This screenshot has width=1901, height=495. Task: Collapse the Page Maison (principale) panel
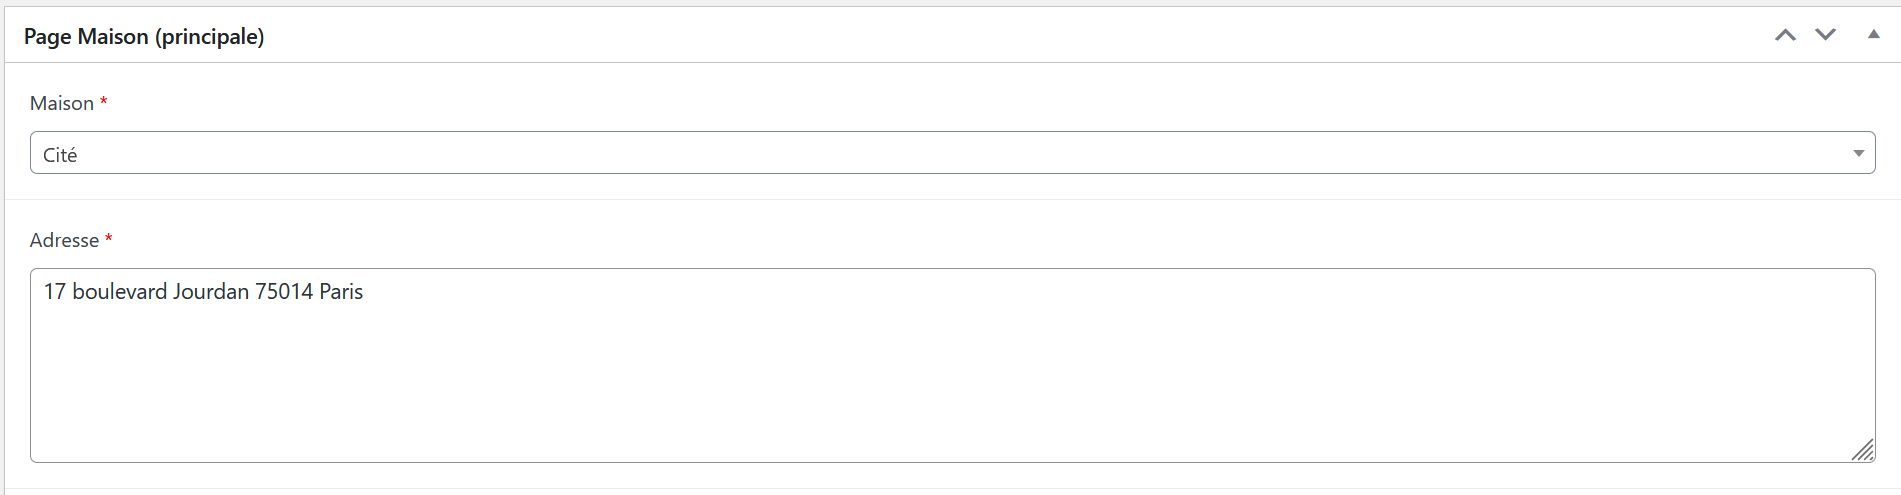pos(1873,35)
